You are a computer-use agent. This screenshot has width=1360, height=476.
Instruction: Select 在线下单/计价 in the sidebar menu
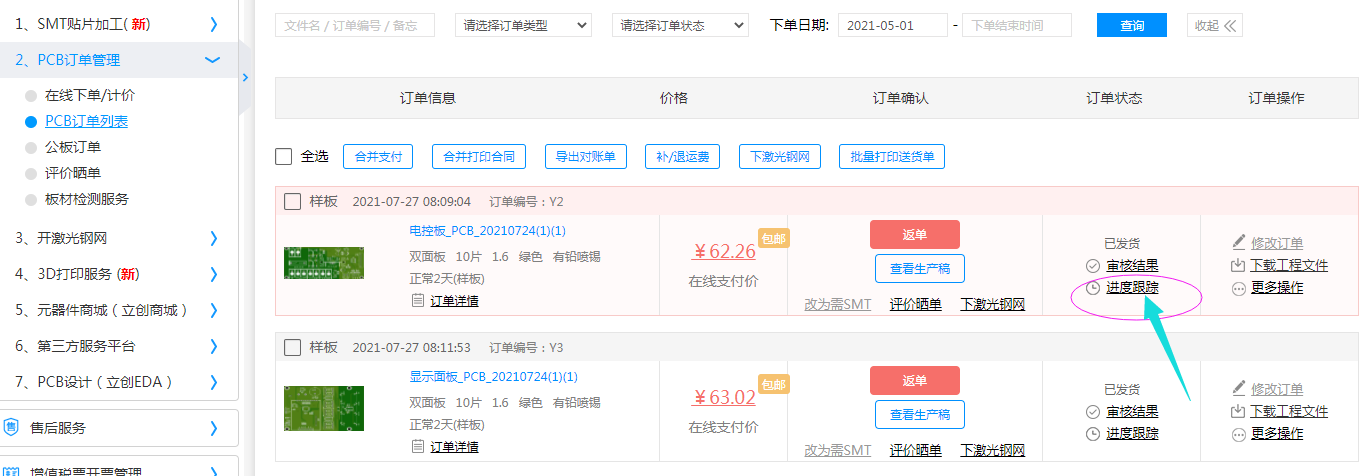89,96
